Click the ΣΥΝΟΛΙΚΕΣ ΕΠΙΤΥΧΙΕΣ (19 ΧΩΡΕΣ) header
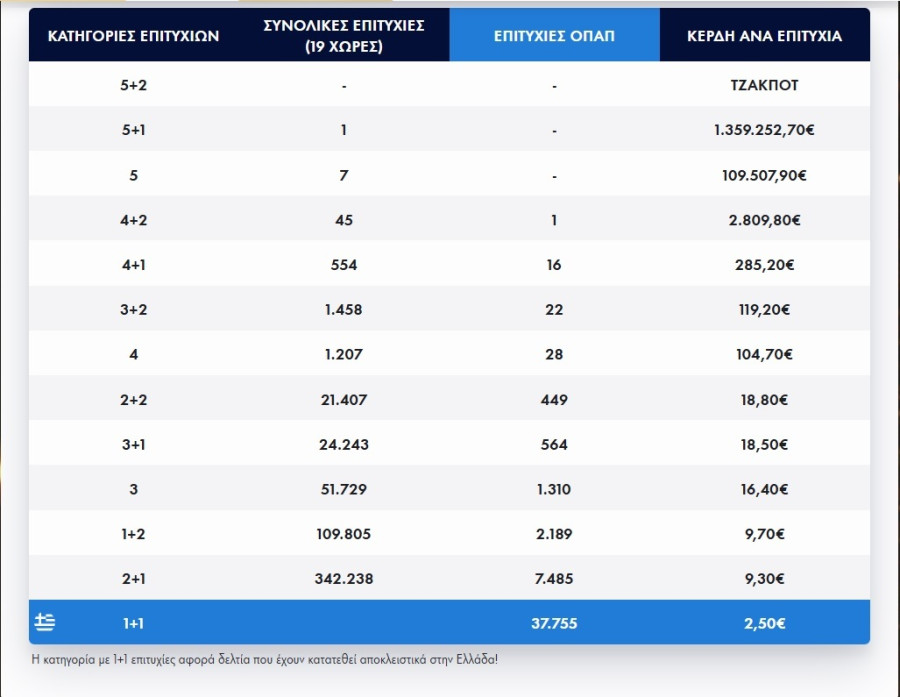 coord(343,36)
